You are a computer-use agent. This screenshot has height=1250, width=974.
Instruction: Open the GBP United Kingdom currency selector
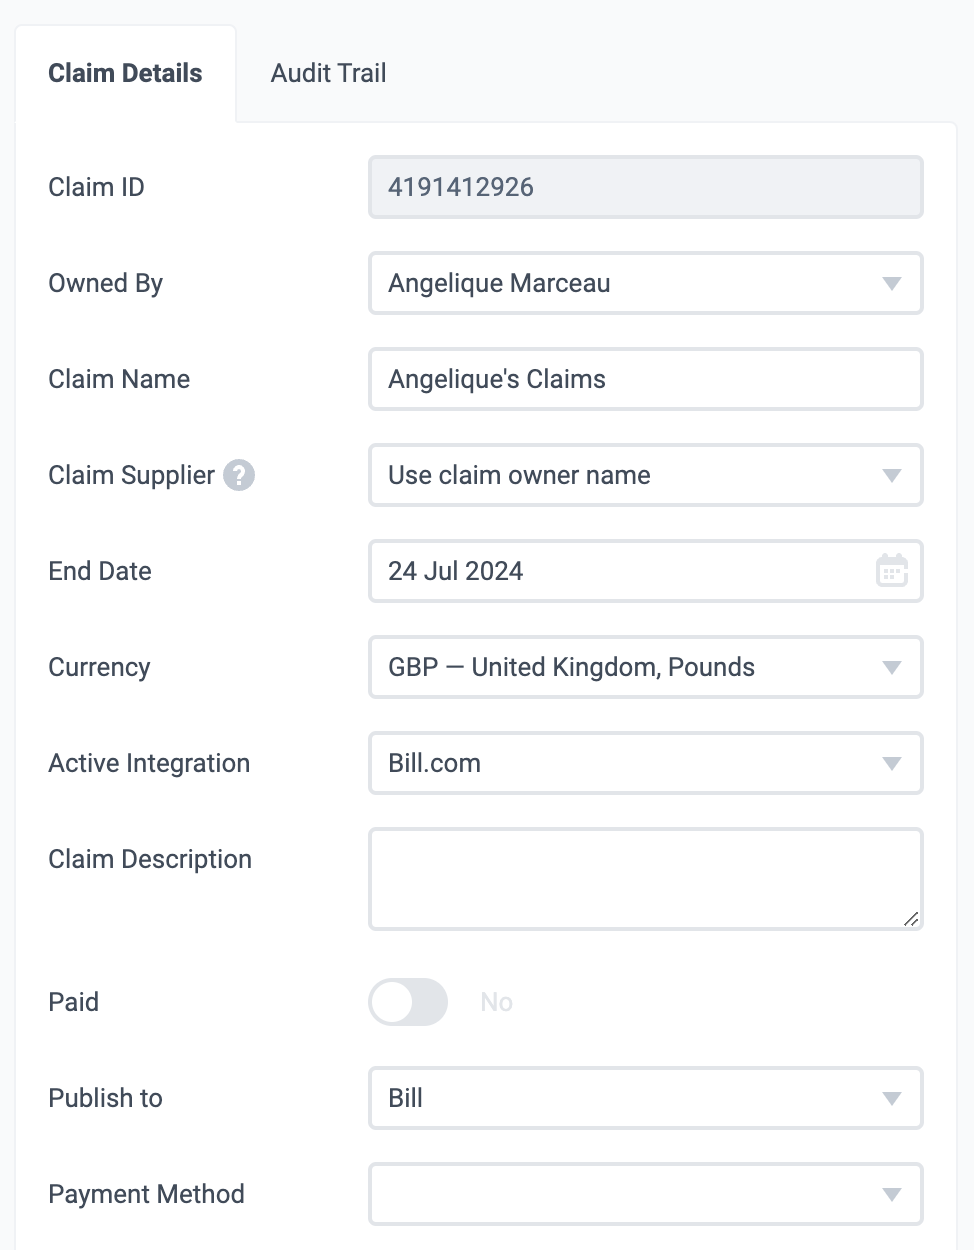pyautogui.click(x=646, y=667)
